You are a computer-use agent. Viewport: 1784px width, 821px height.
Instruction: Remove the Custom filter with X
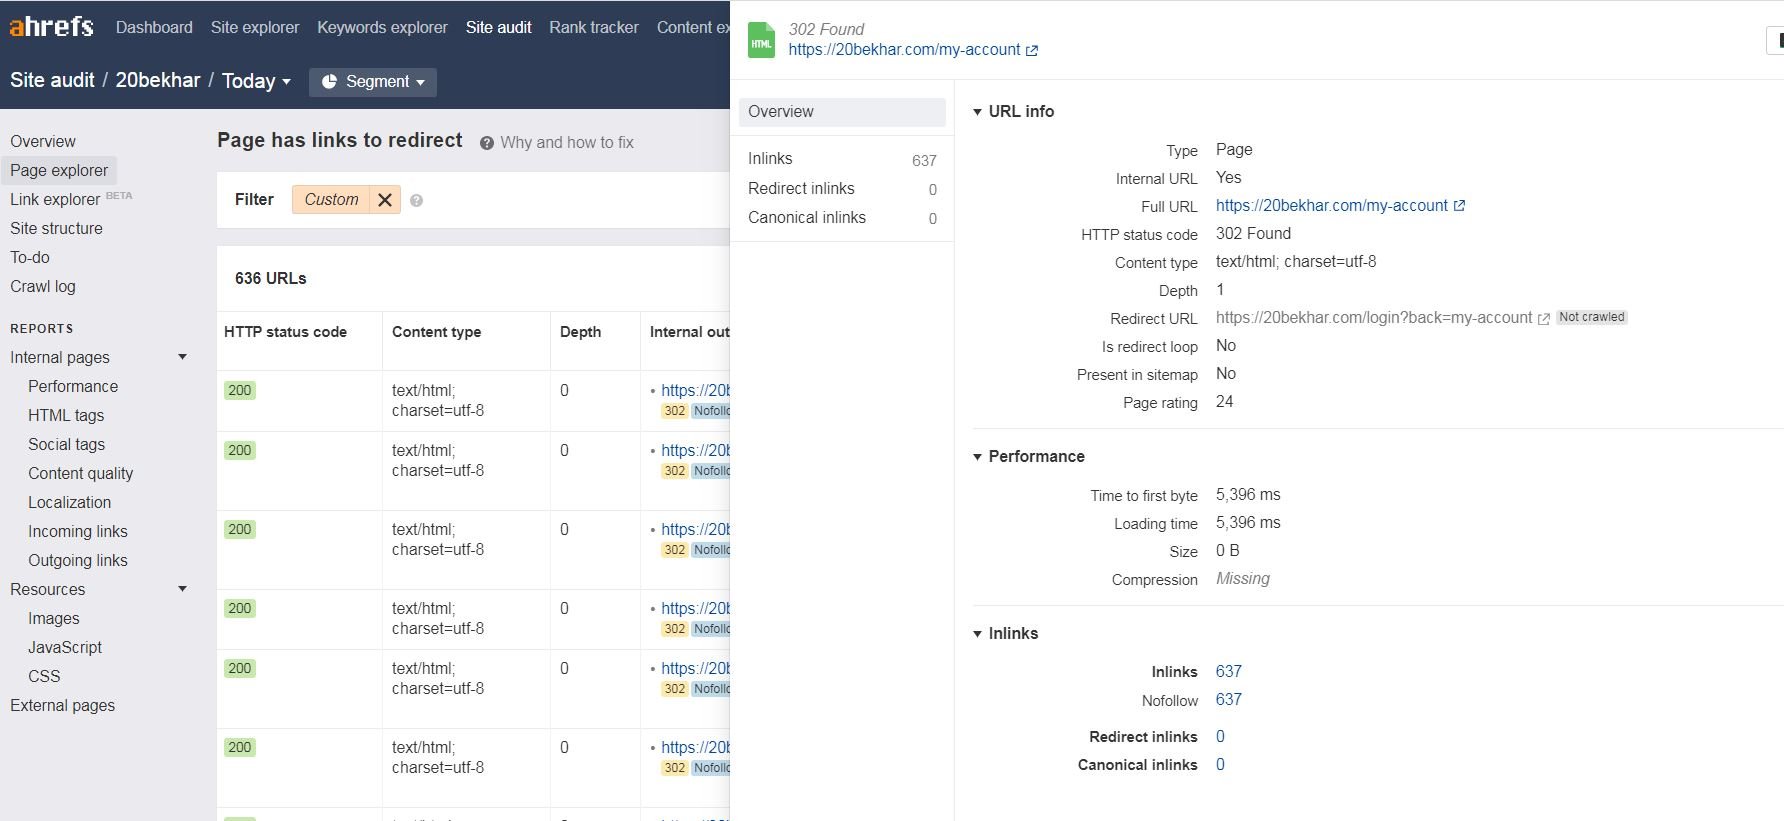click(x=385, y=200)
